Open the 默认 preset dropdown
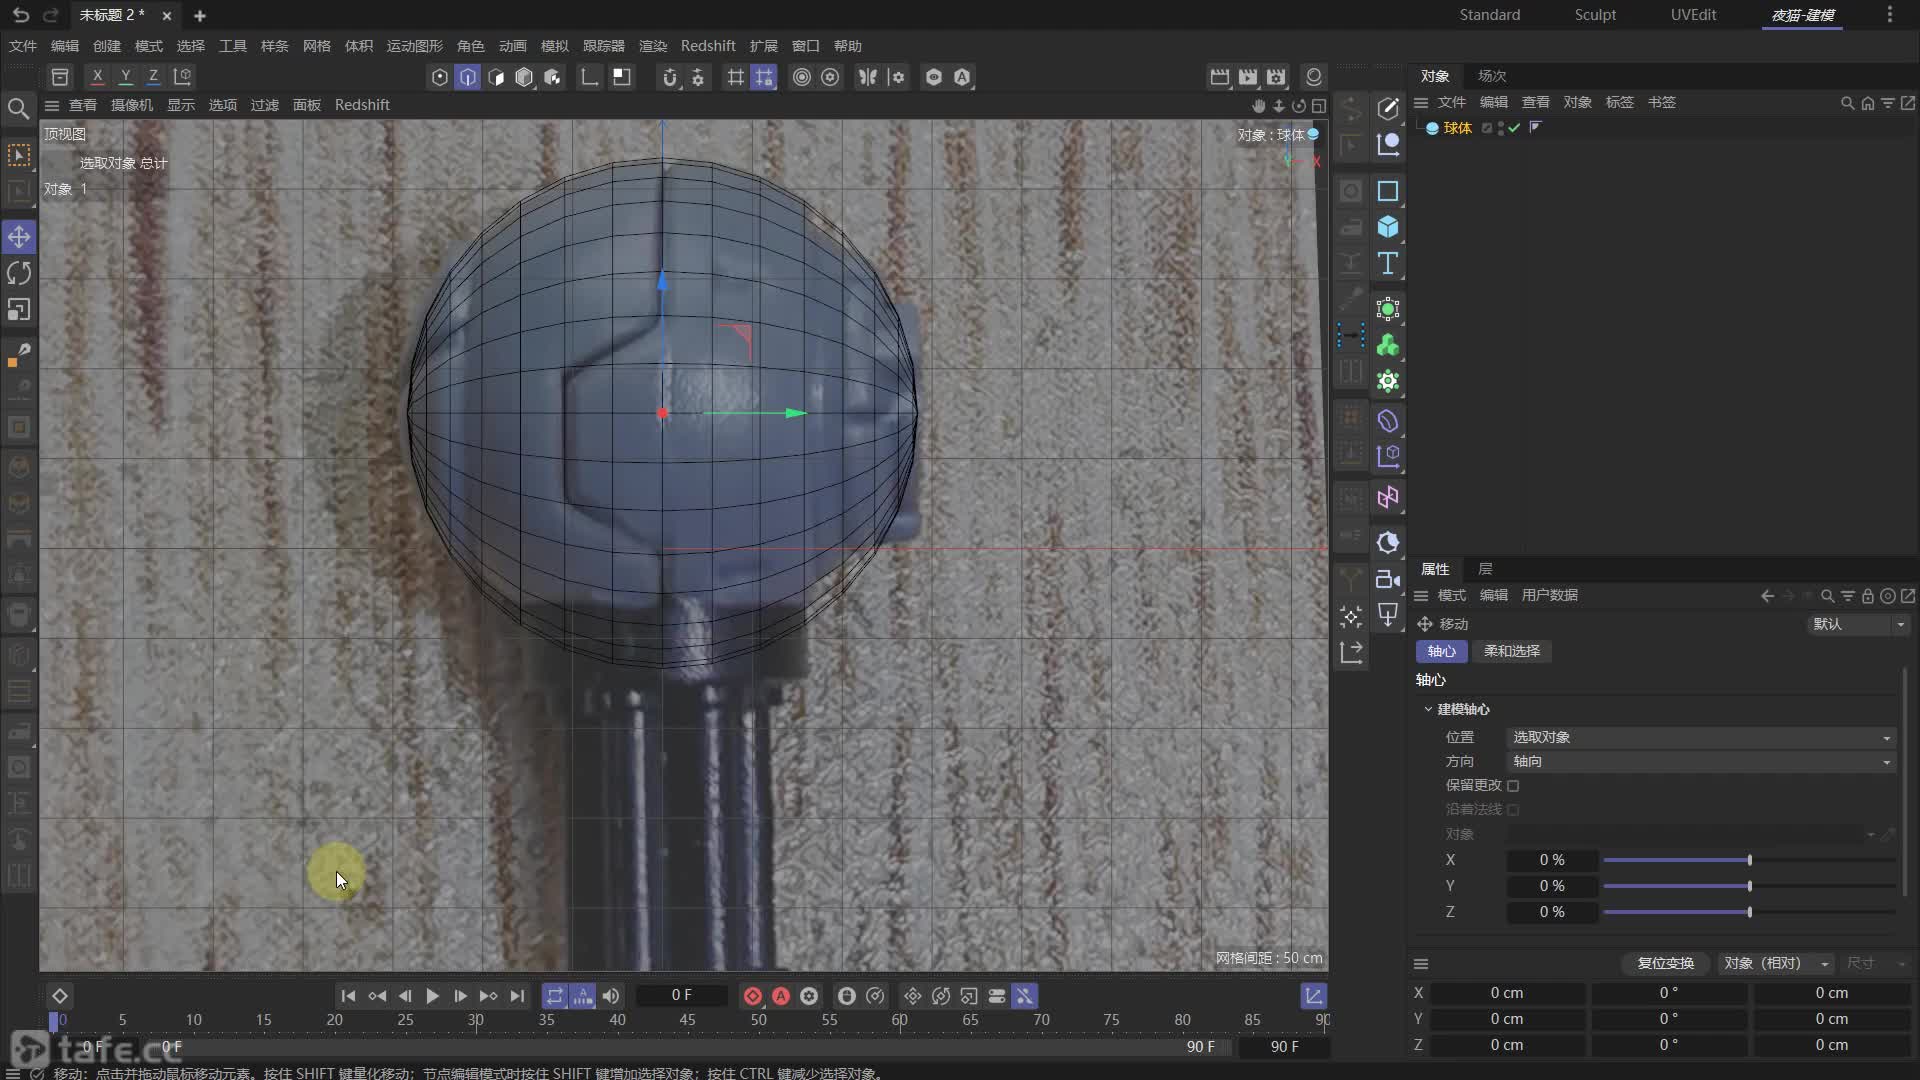 tap(1859, 624)
